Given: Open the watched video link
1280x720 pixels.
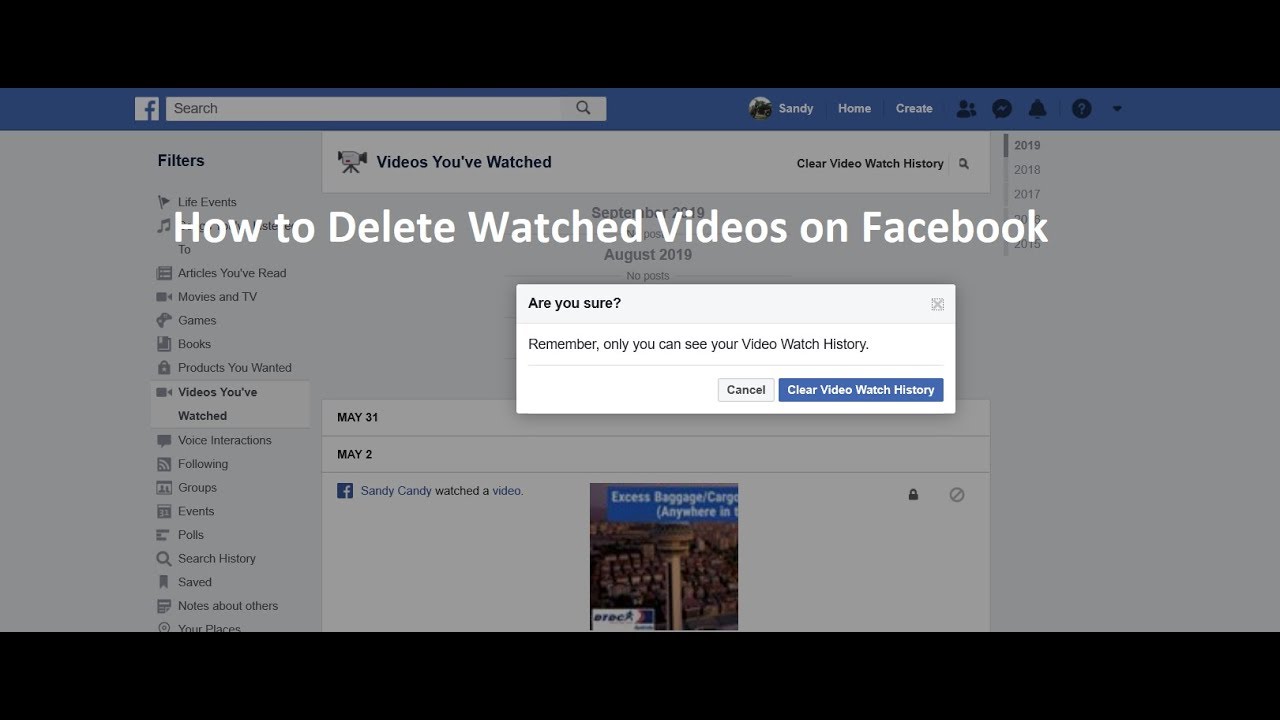Looking at the screenshot, I should pos(507,491).
